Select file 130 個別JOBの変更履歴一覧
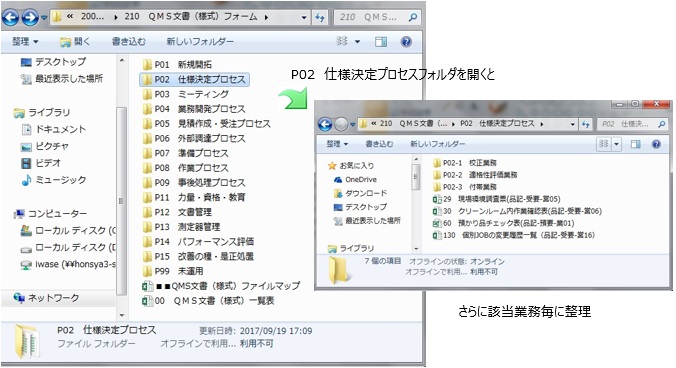The height and width of the screenshot is (368, 676). [514, 235]
